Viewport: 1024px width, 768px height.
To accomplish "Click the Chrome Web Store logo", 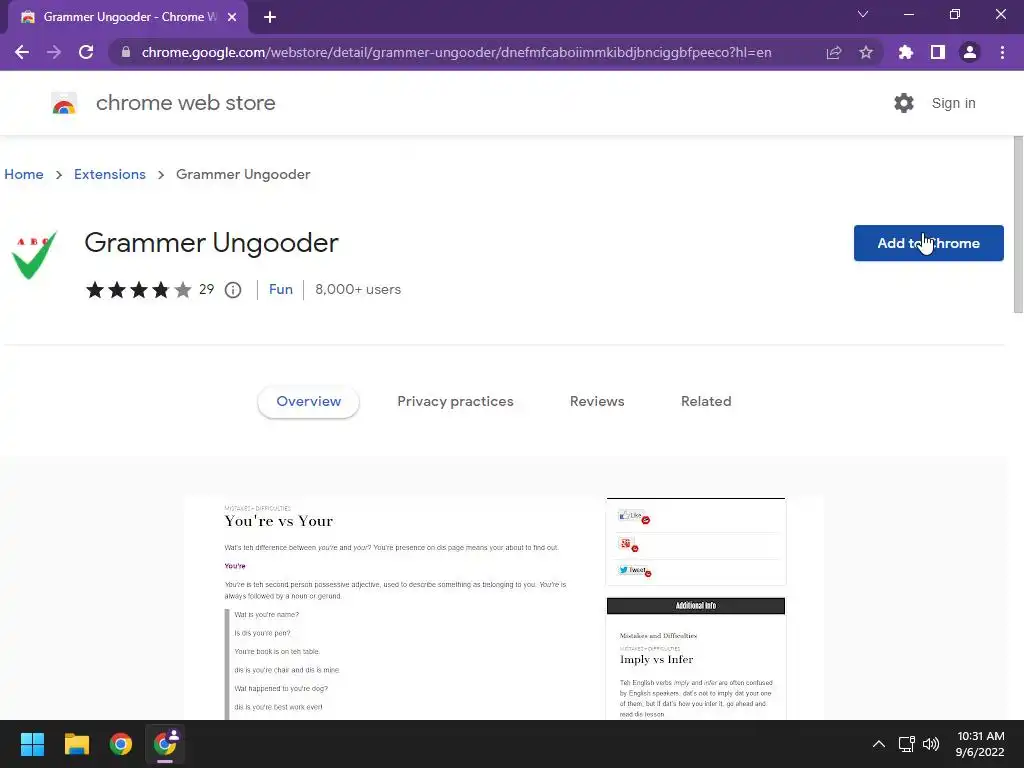I will click(64, 103).
